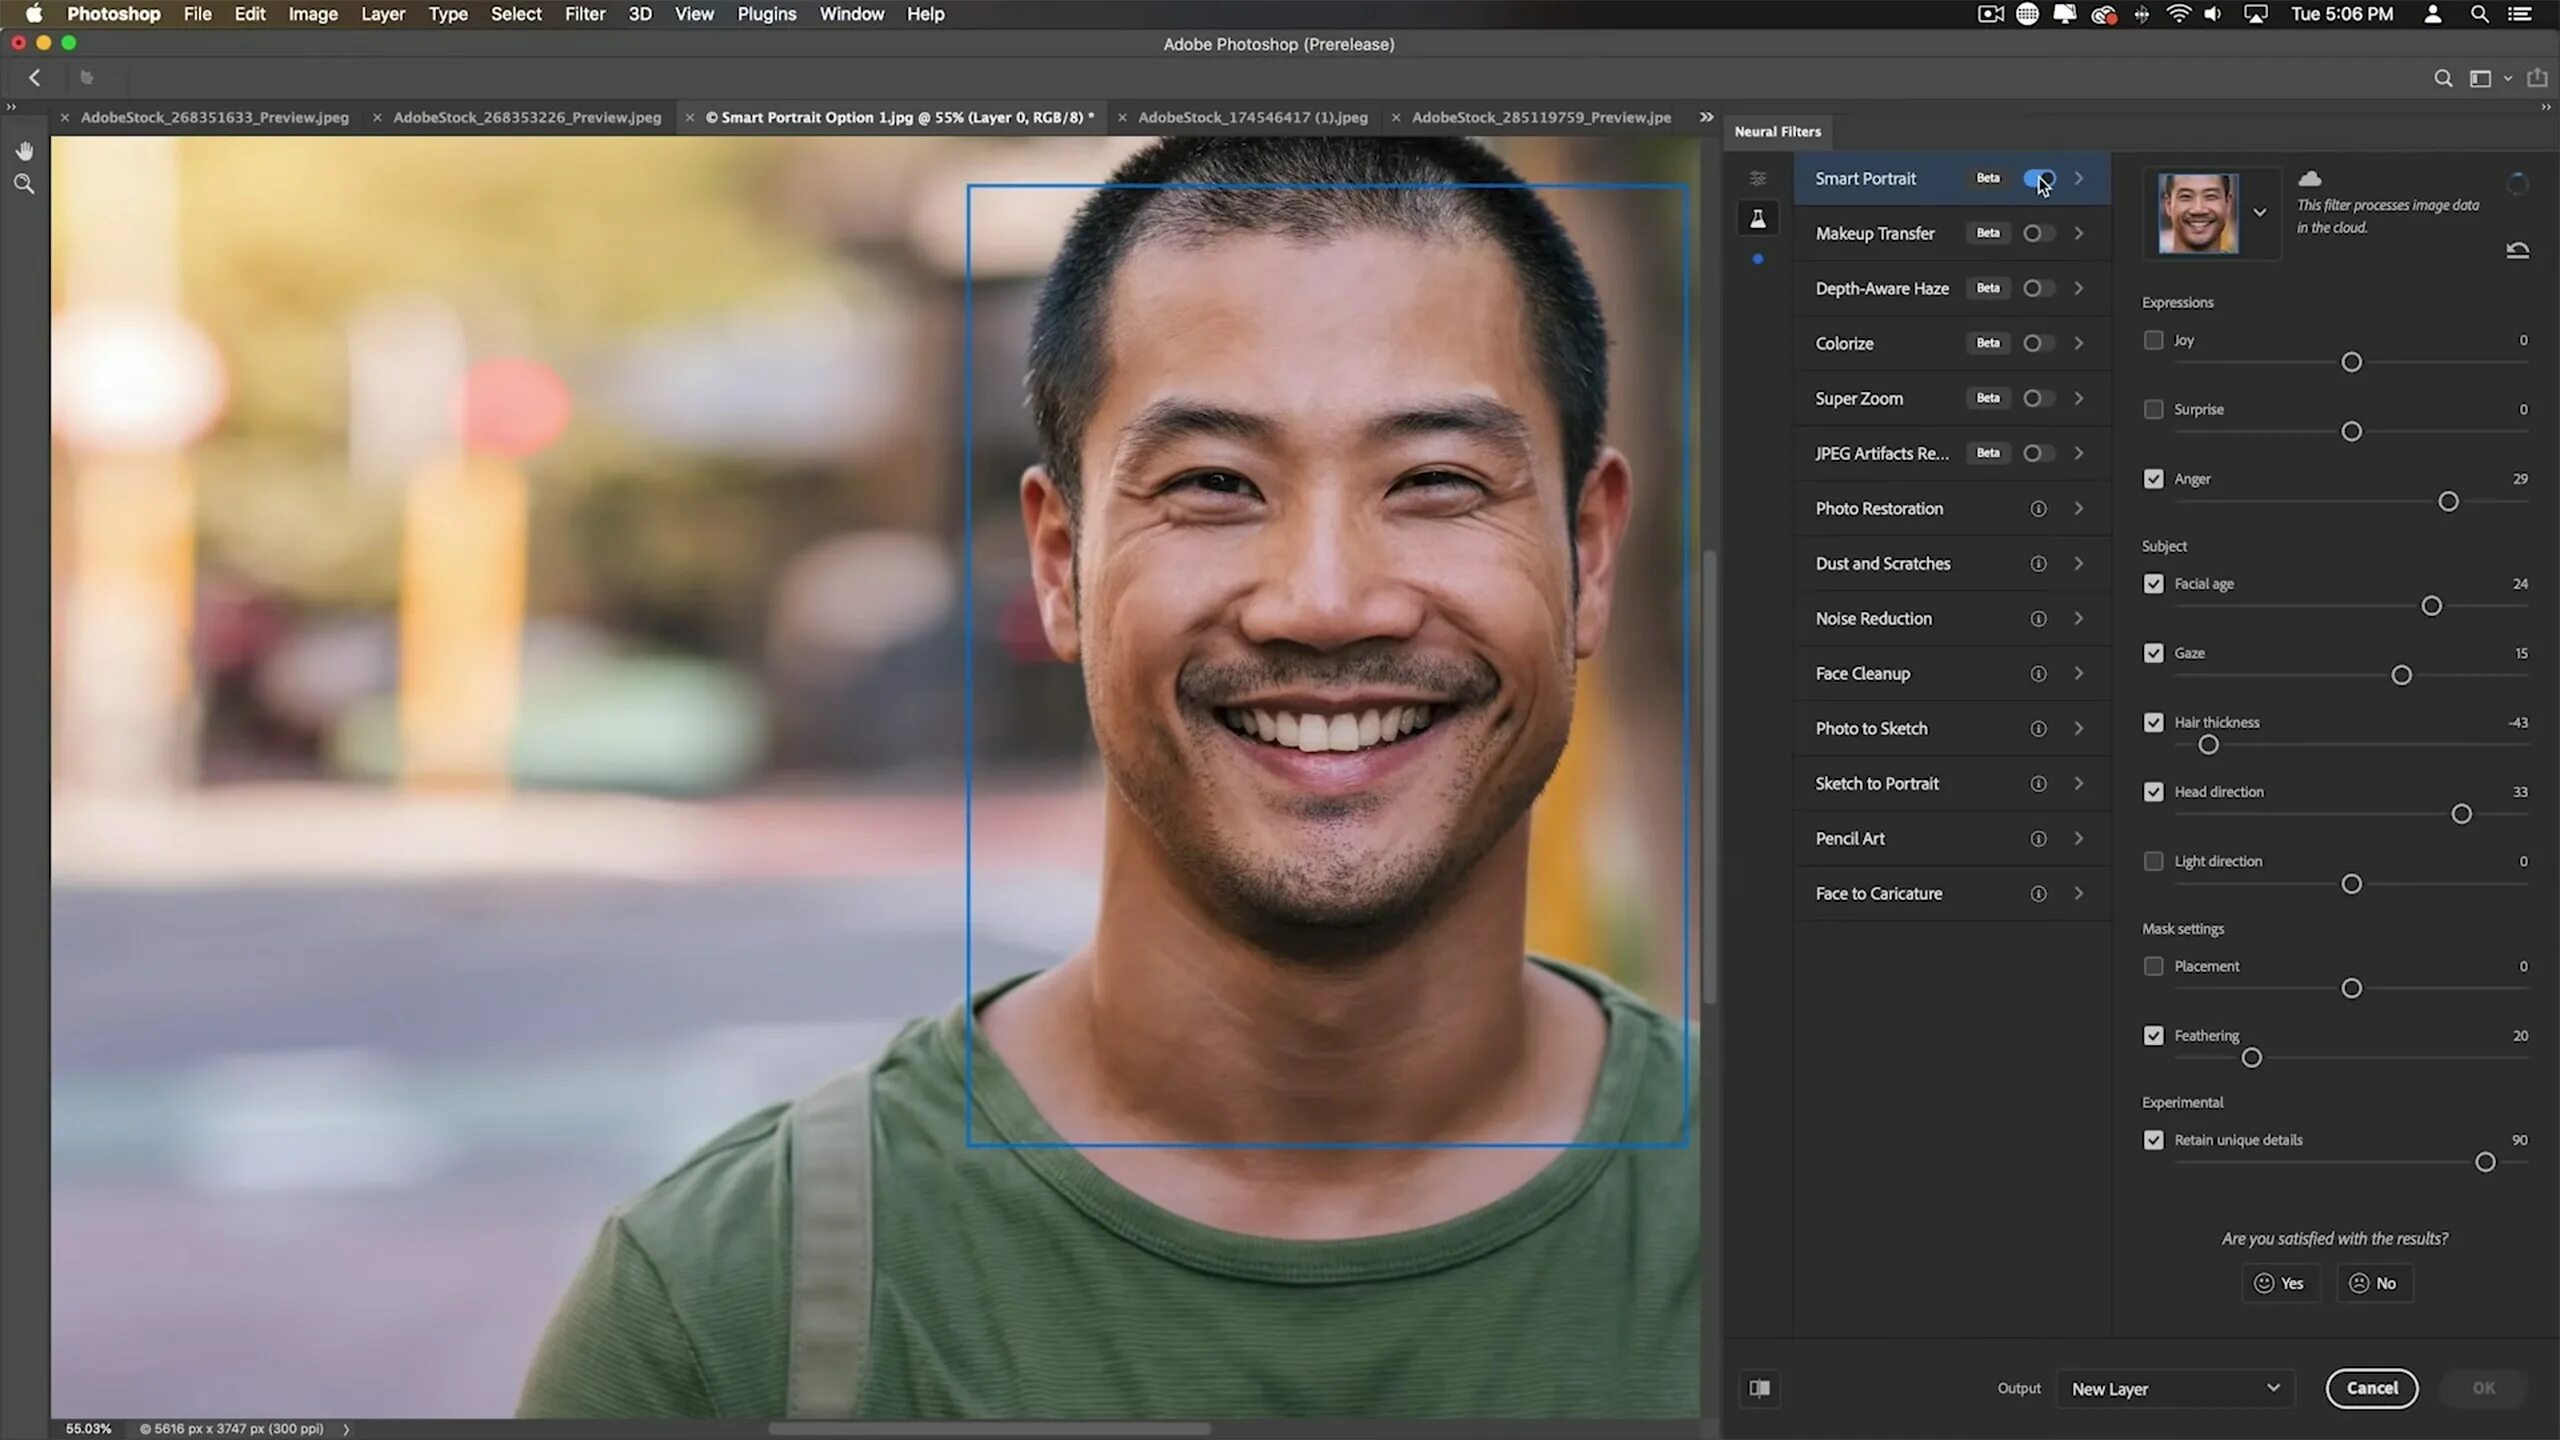Screen dimensions: 2560x1440
Task: Check the Joy expression checkbox
Action: coord(2153,340)
